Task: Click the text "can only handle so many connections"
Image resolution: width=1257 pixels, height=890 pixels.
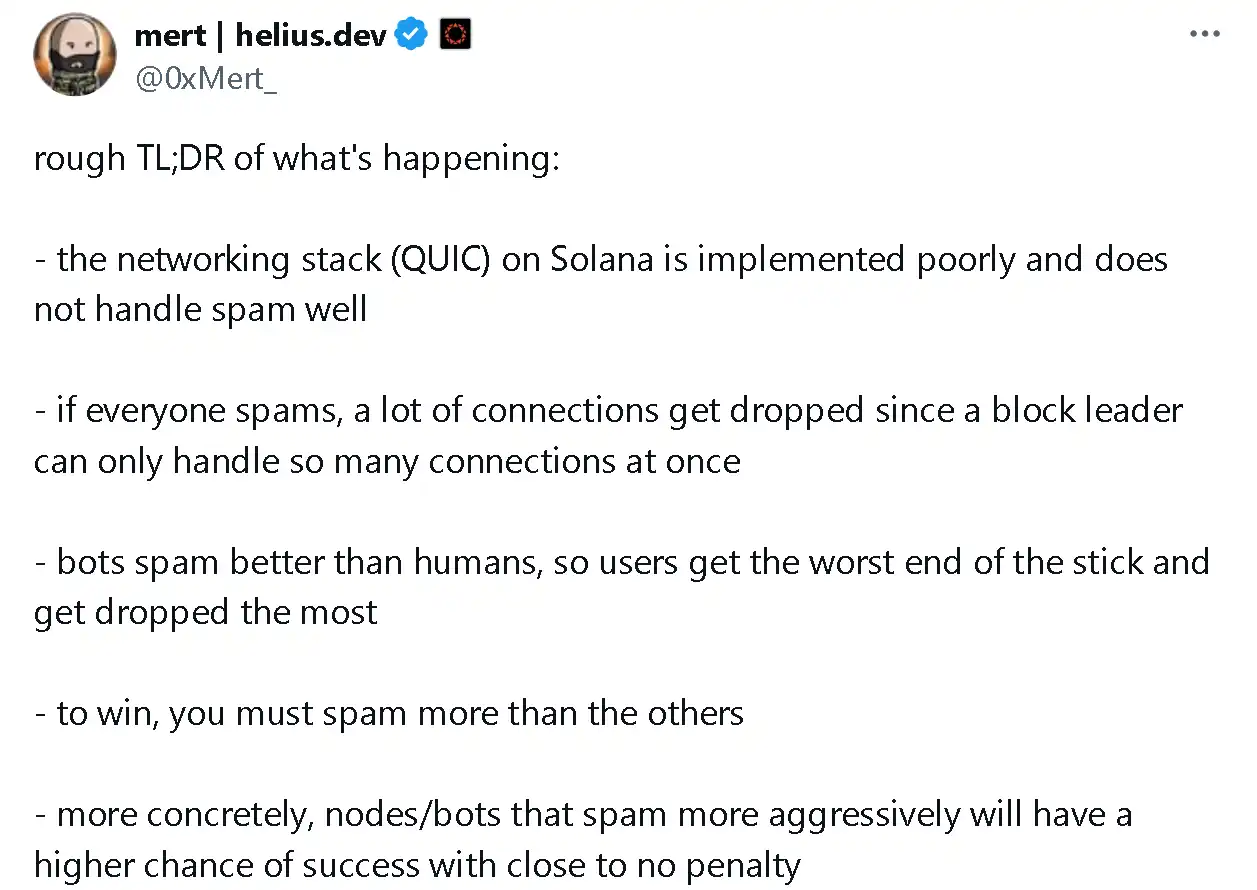Action: 317,462
